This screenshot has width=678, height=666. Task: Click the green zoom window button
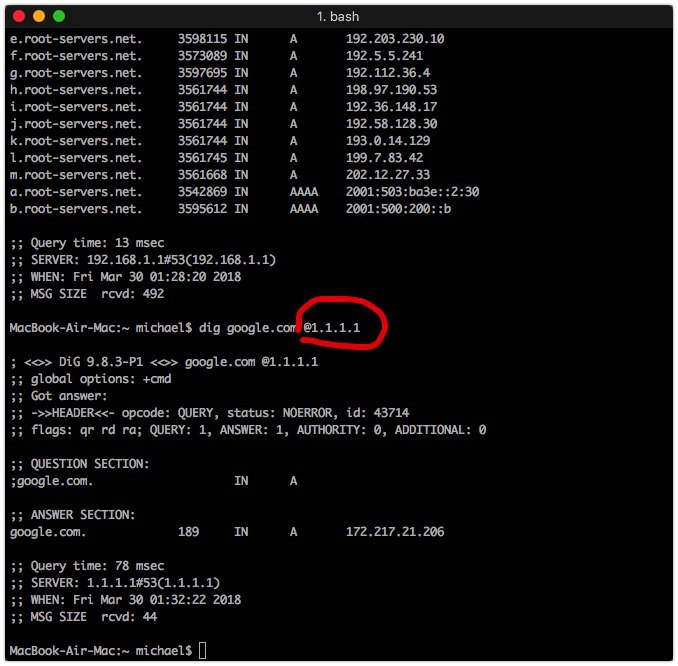click(x=59, y=16)
